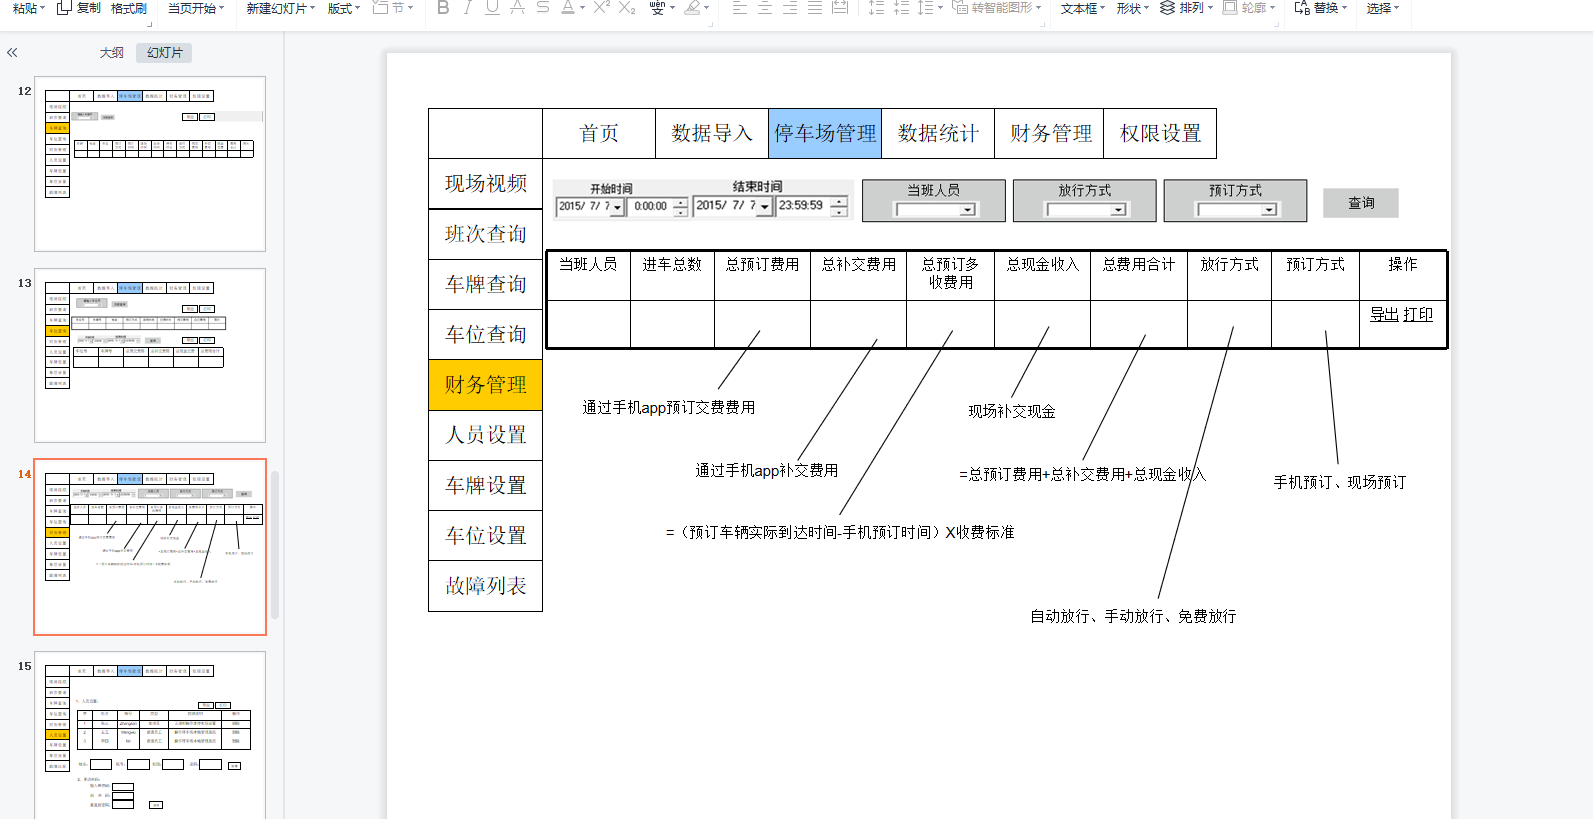Click the 放行方式 combo box on the slide
This screenshot has height=819, width=1593.
point(1086,210)
